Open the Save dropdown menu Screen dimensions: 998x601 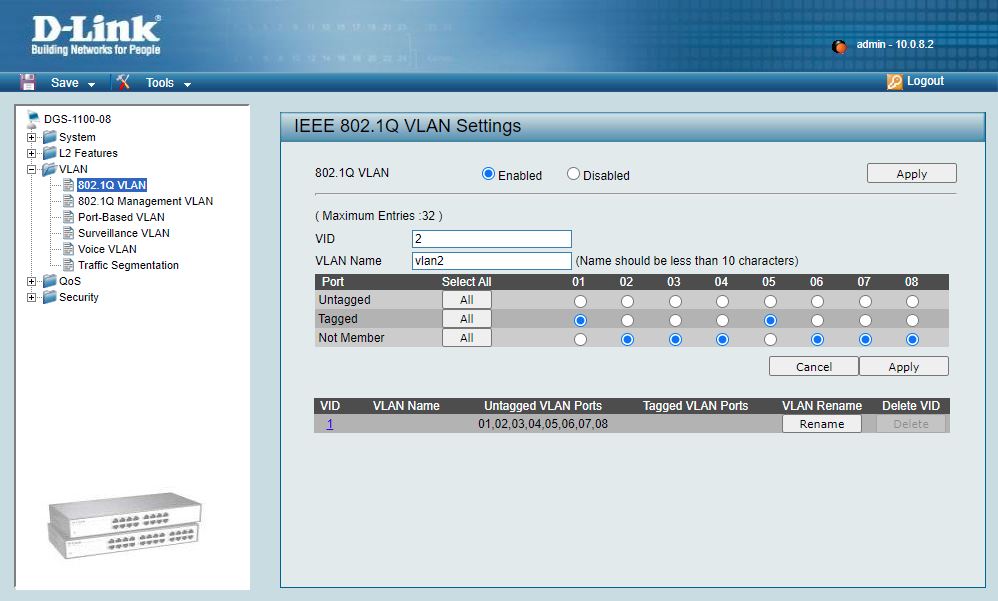click(73, 83)
